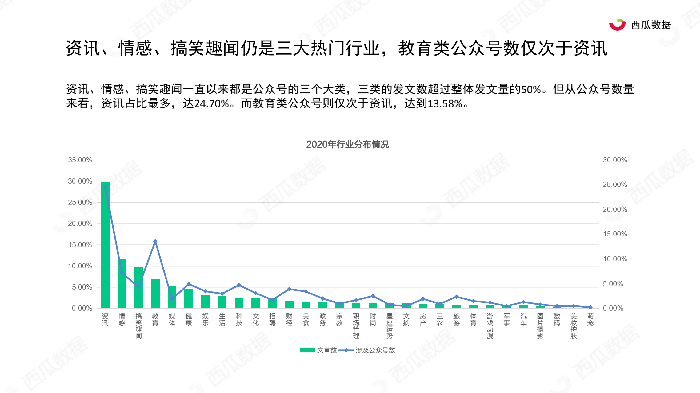Click the 教育 green bar
The image size is (700, 393).
click(x=155, y=293)
